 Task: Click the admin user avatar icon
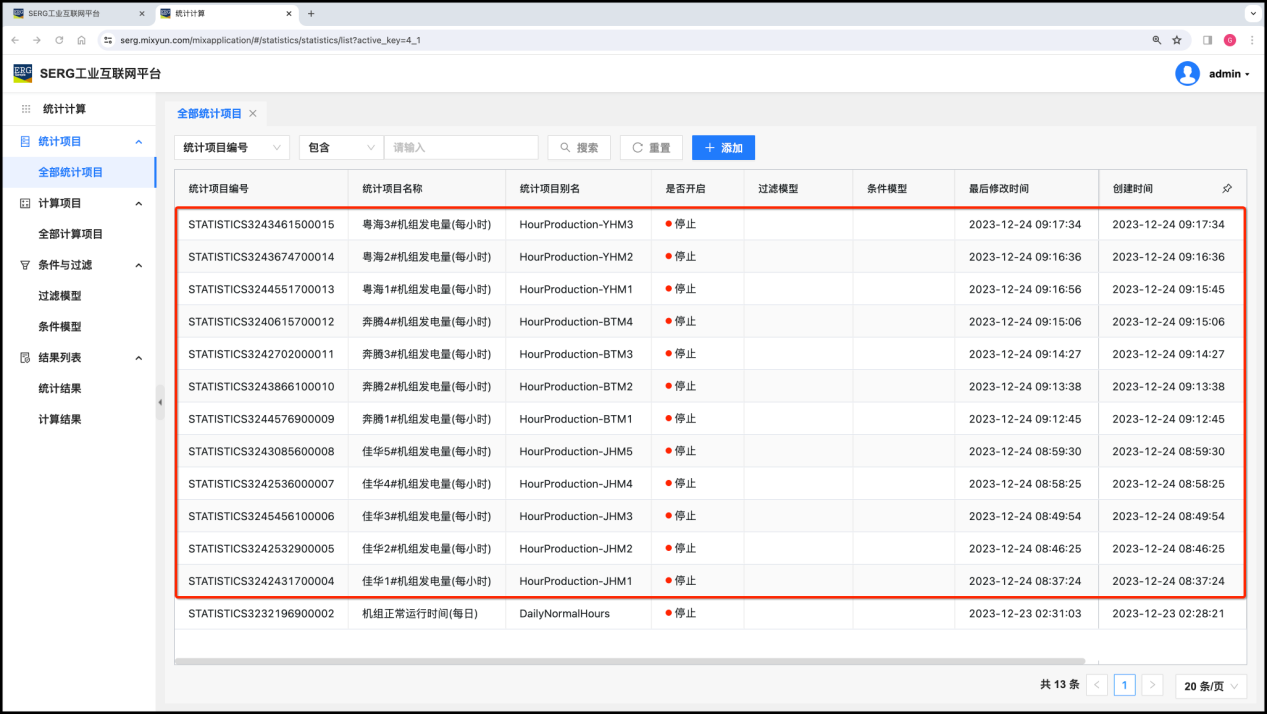pyautogui.click(x=1187, y=74)
